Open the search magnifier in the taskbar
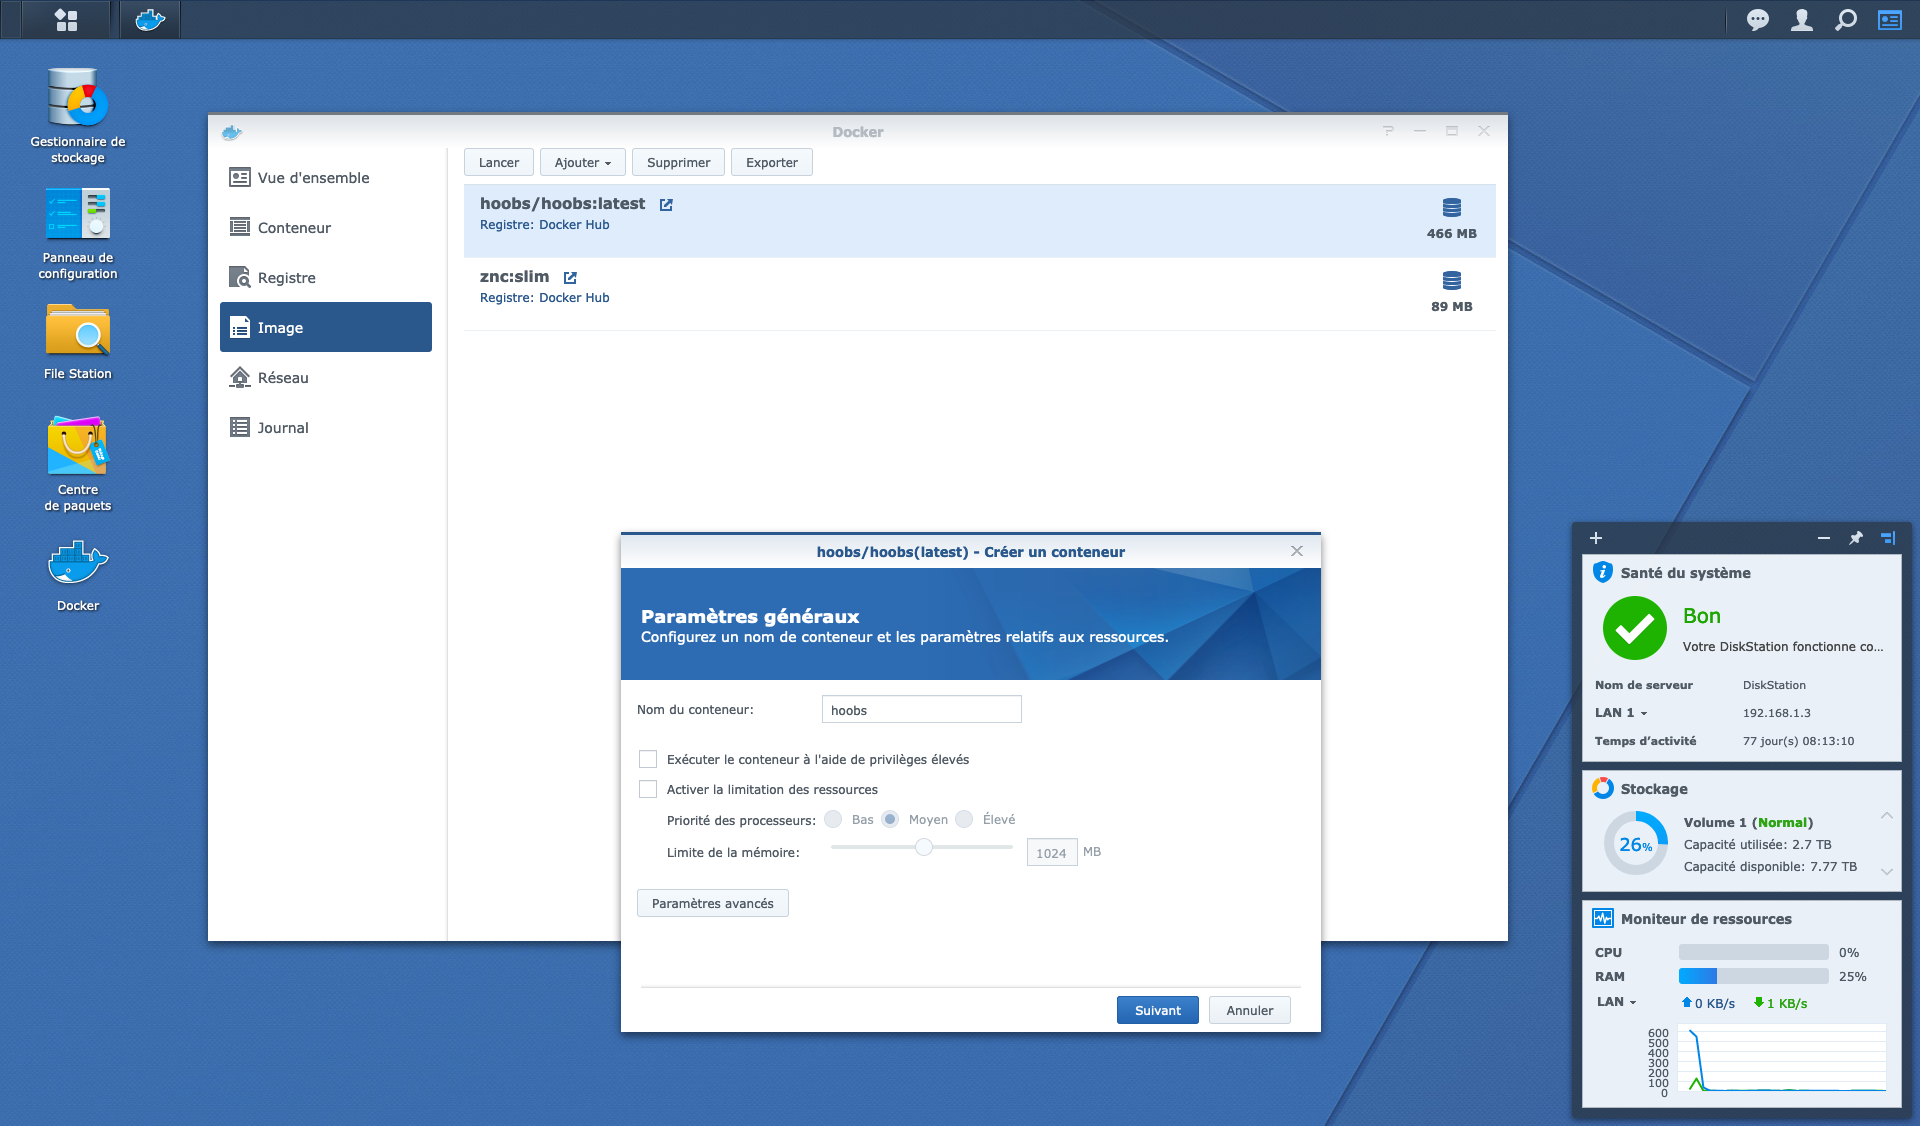1920x1126 pixels. (x=1846, y=20)
